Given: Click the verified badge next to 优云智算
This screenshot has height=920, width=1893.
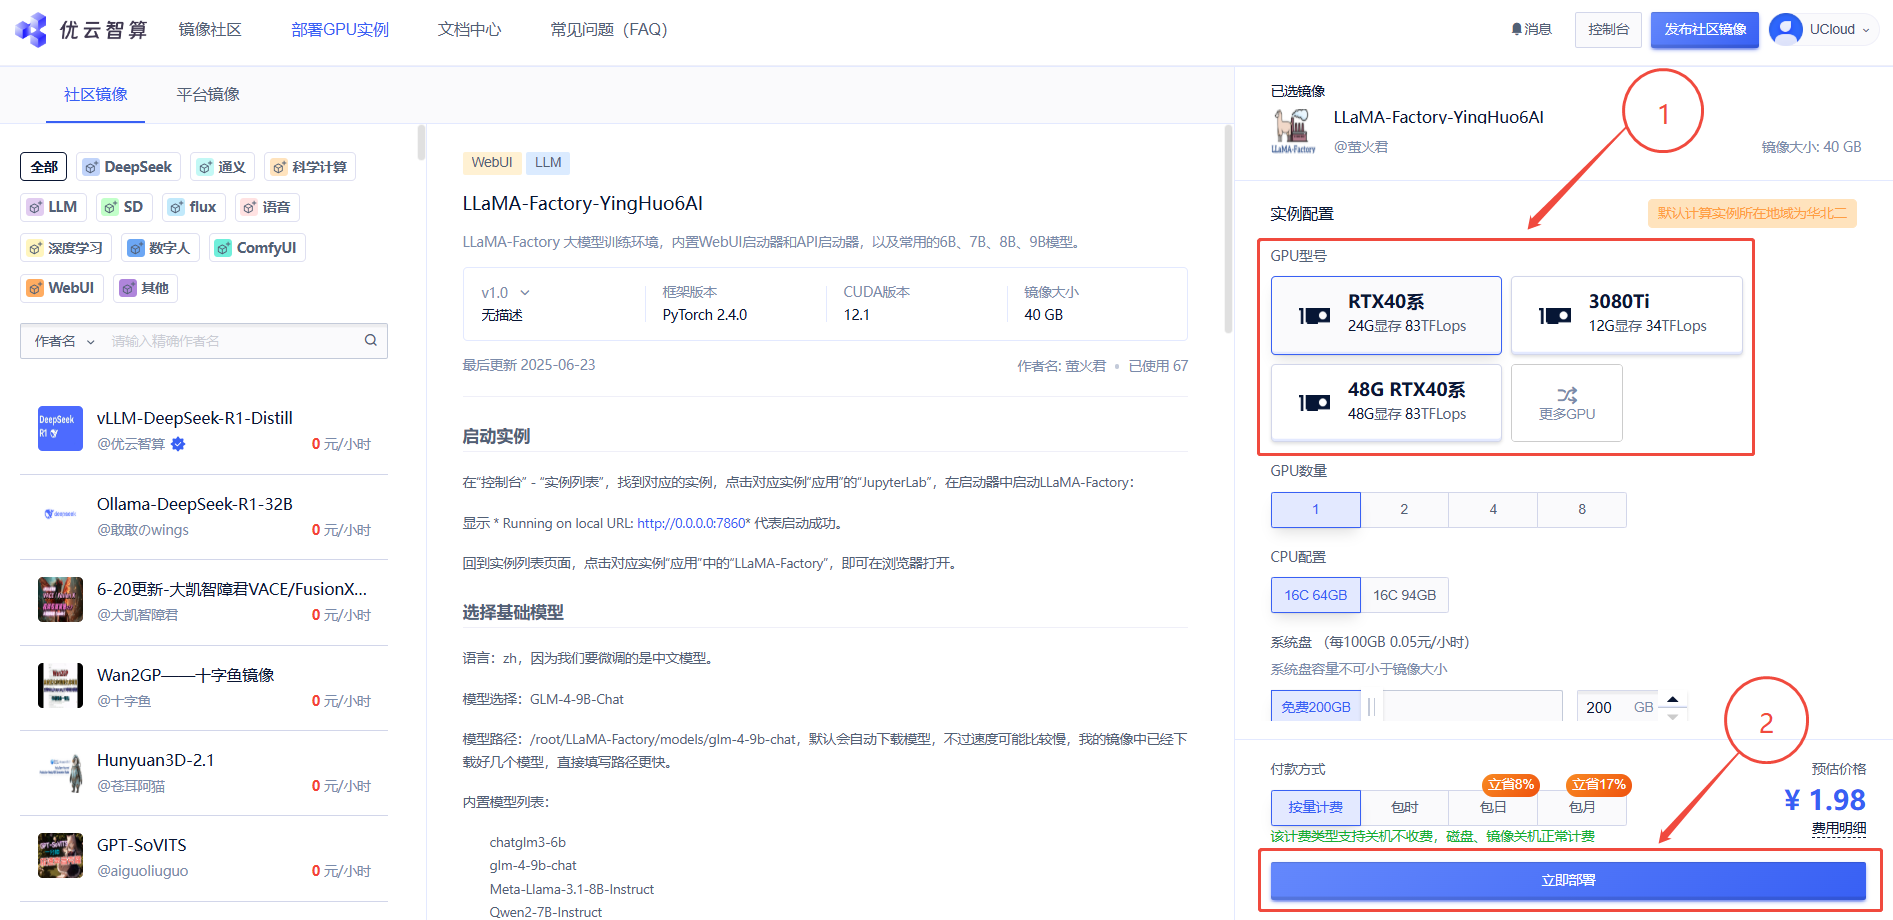Looking at the screenshot, I should pyautogui.click(x=178, y=444).
